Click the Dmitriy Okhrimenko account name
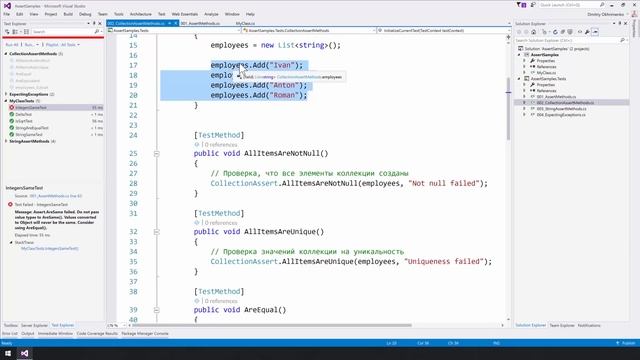 point(606,14)
